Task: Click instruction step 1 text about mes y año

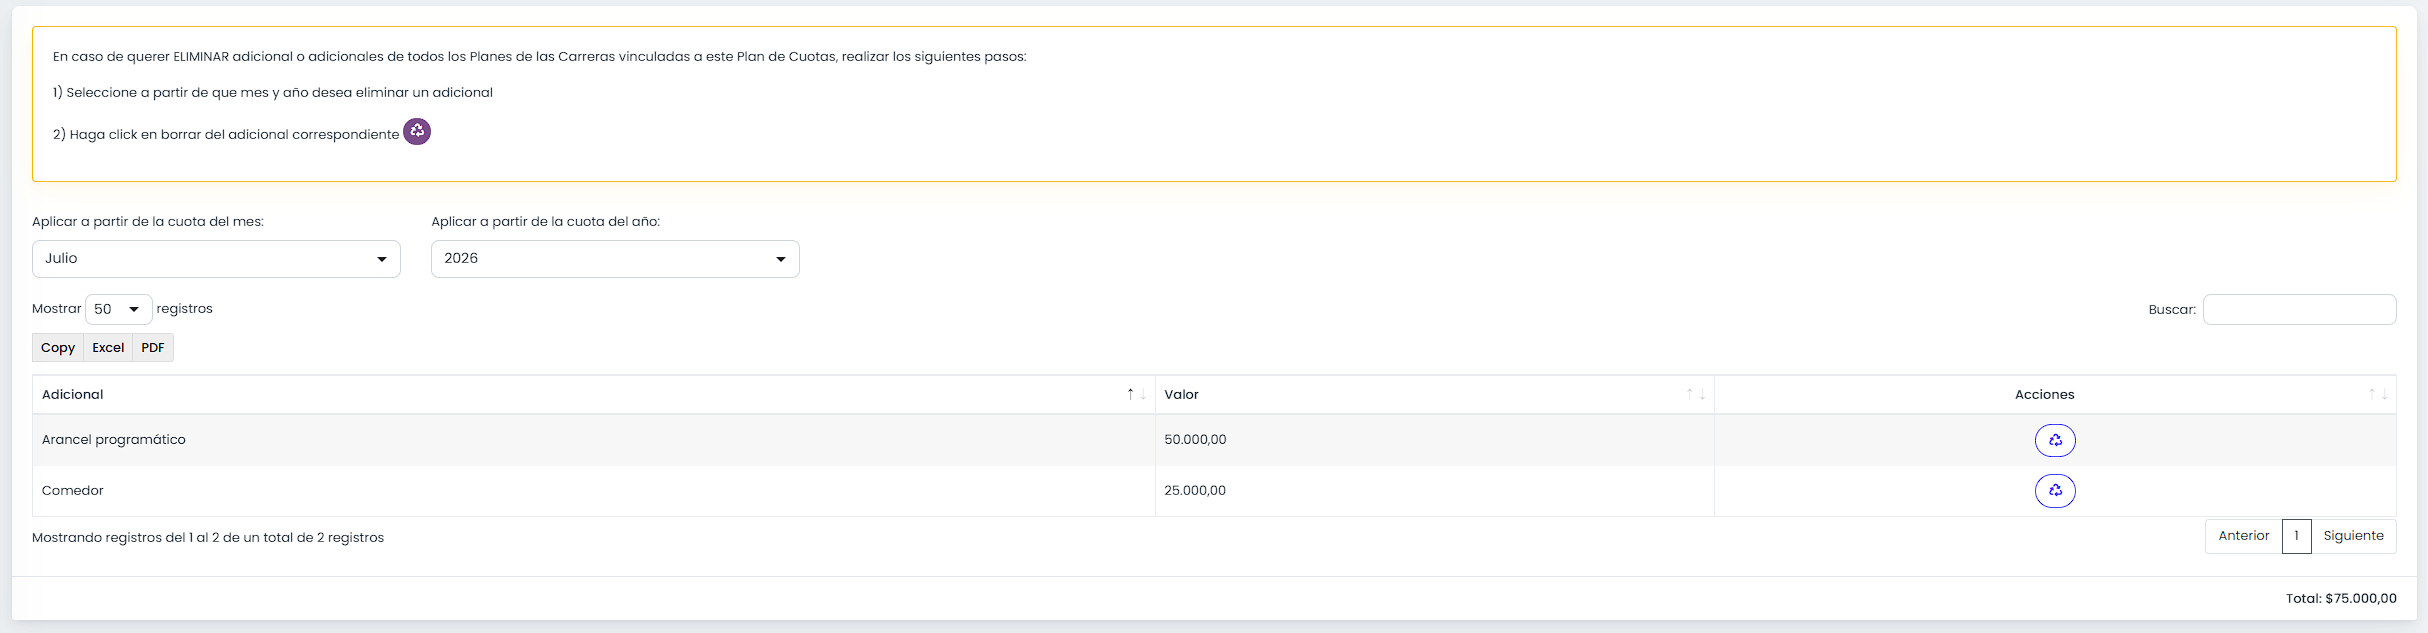Action: 273,93
